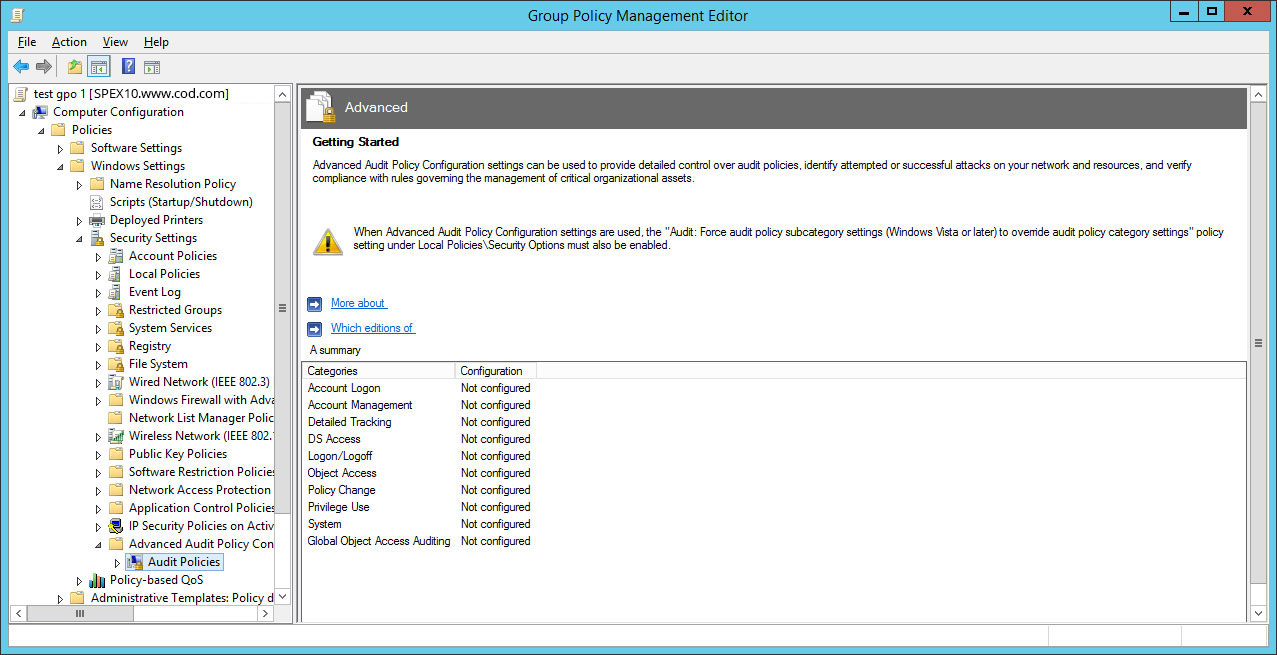Click the Up one level folder icon
The width and height of the screenshot is (1277, 655).
coord(75,67)
